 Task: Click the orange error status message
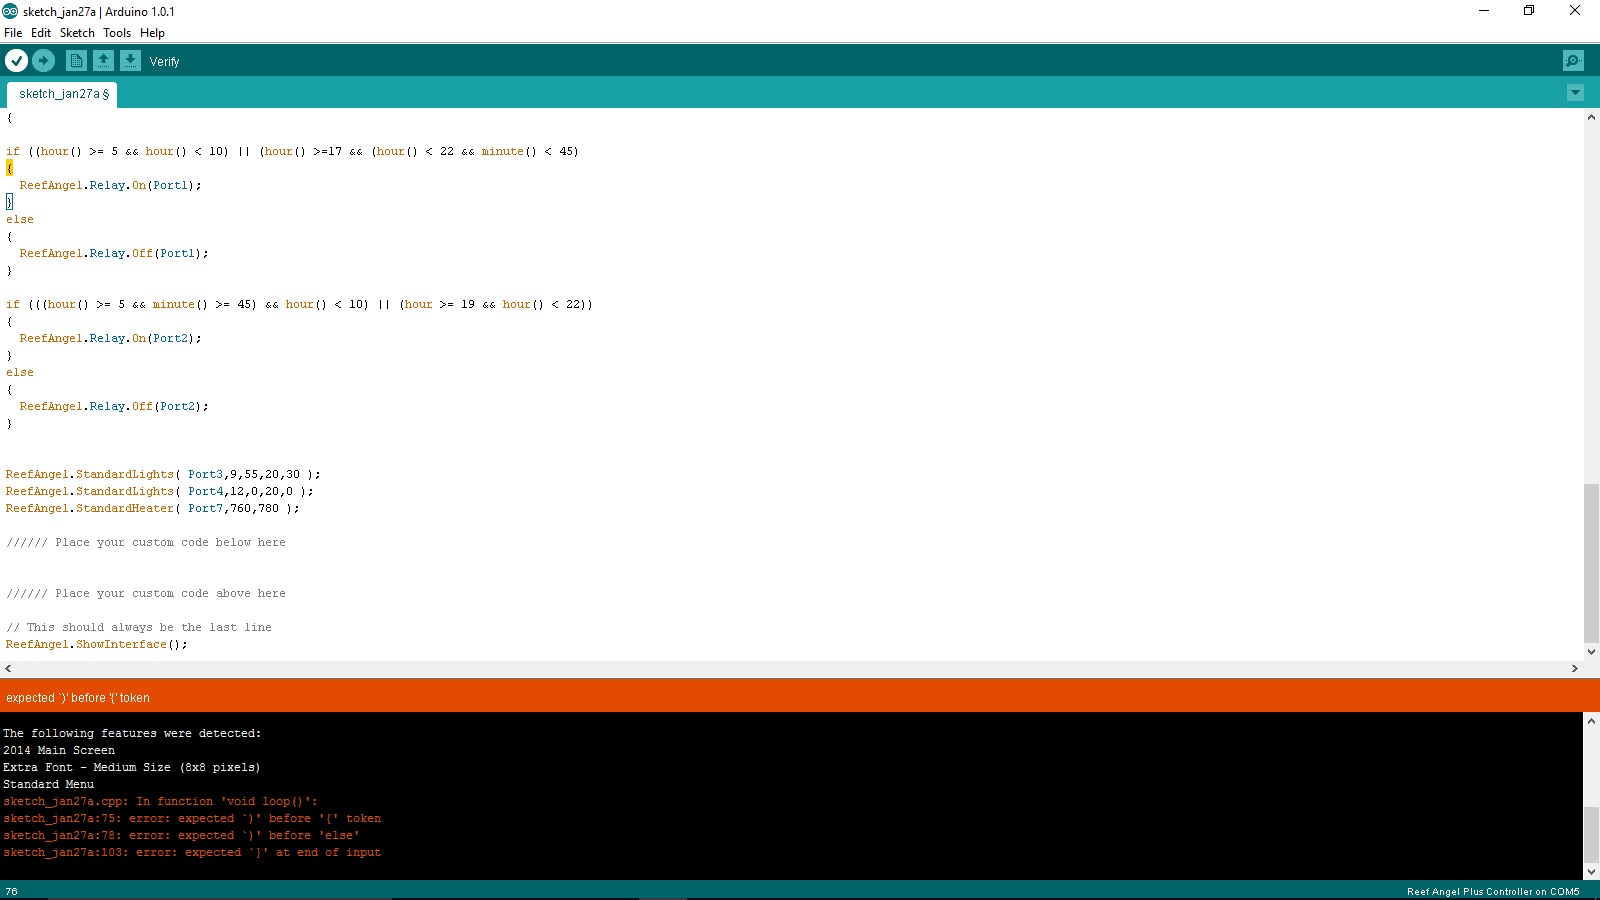78,698
